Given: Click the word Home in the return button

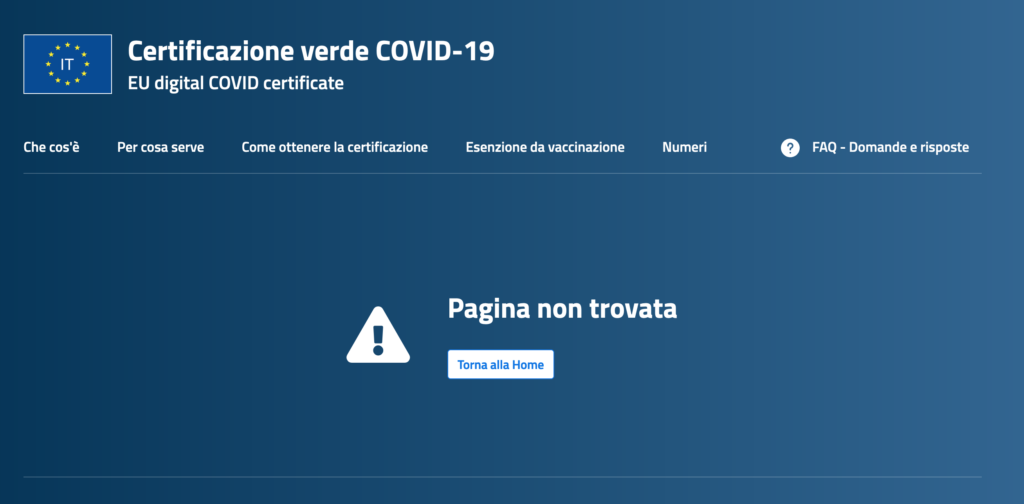Looking at the screenshot, I should [x=528, y=365].
